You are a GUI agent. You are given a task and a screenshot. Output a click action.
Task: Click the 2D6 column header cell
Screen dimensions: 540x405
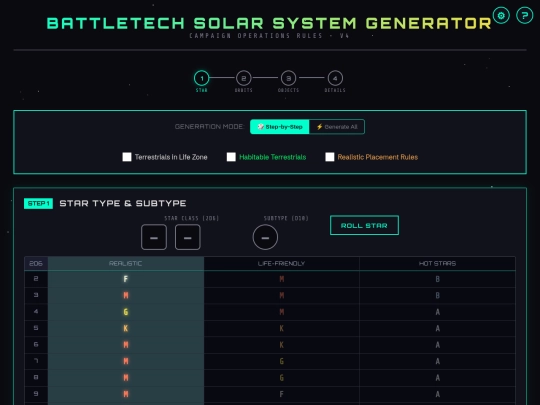point(36,263)
